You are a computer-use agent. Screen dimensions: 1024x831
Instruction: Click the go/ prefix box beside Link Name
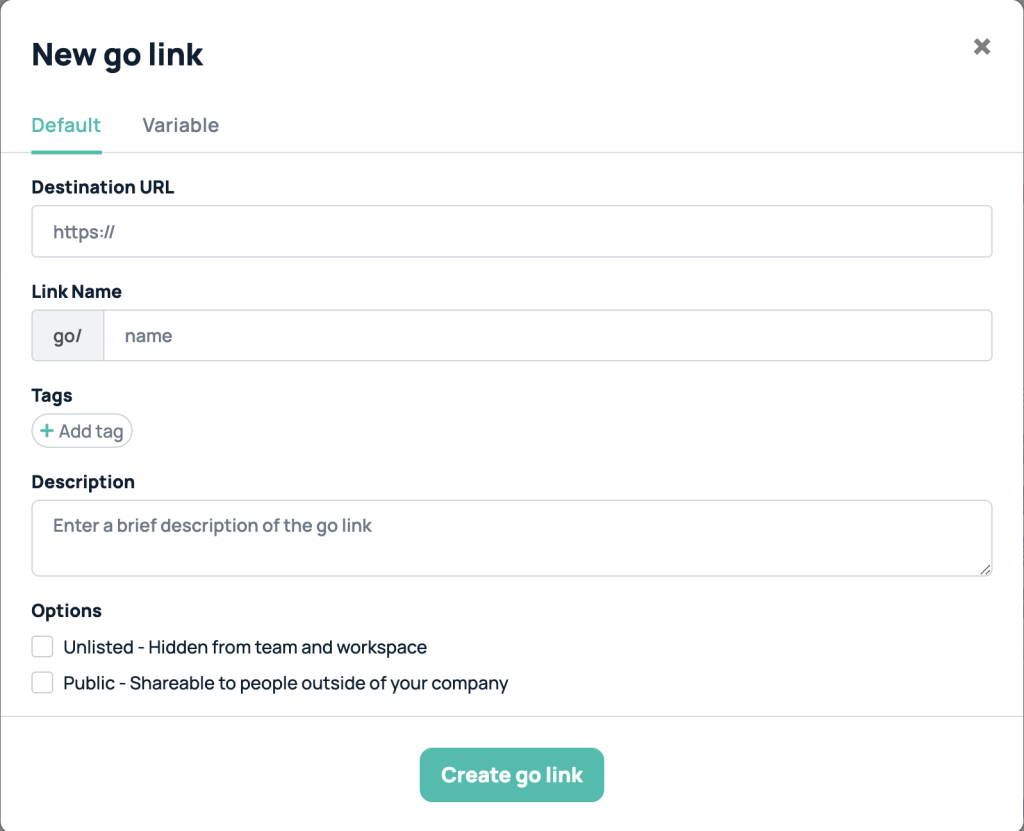pos(66,335)
